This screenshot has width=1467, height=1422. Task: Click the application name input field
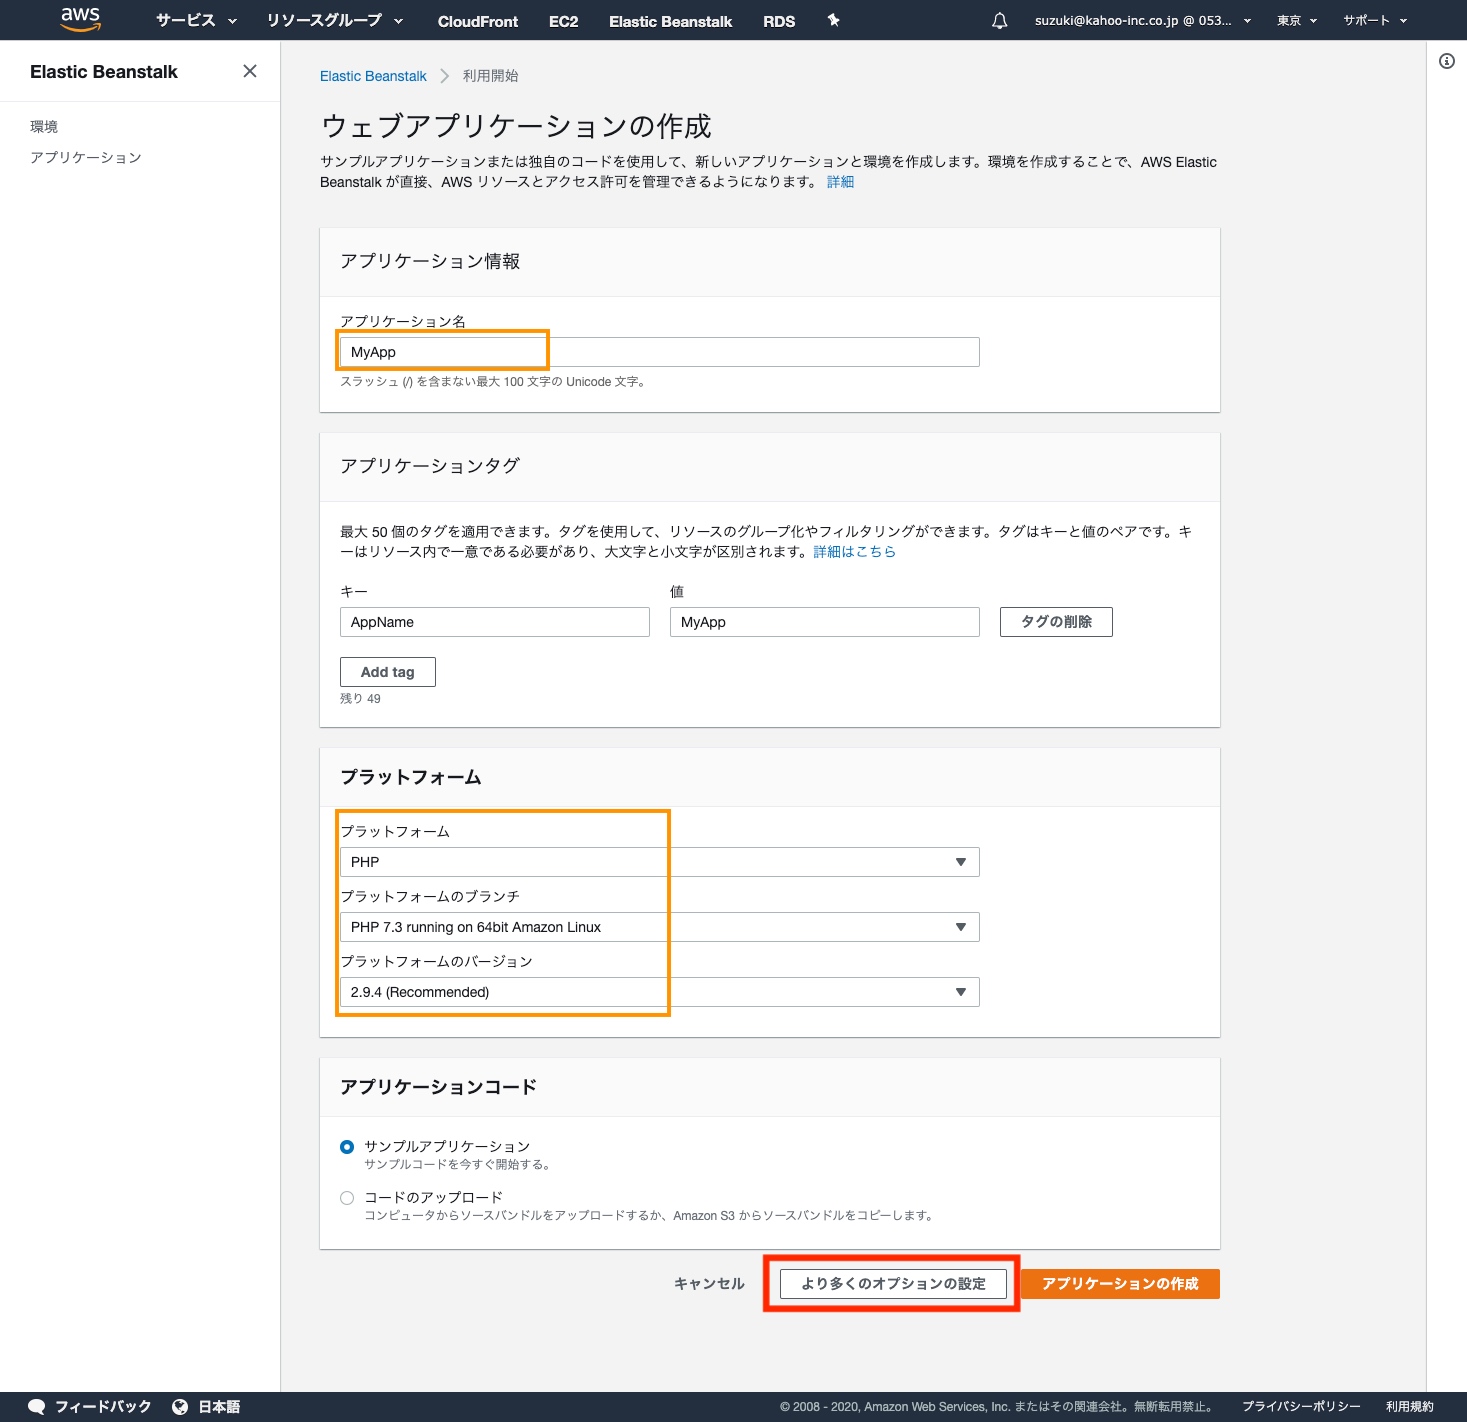point(659,352)
